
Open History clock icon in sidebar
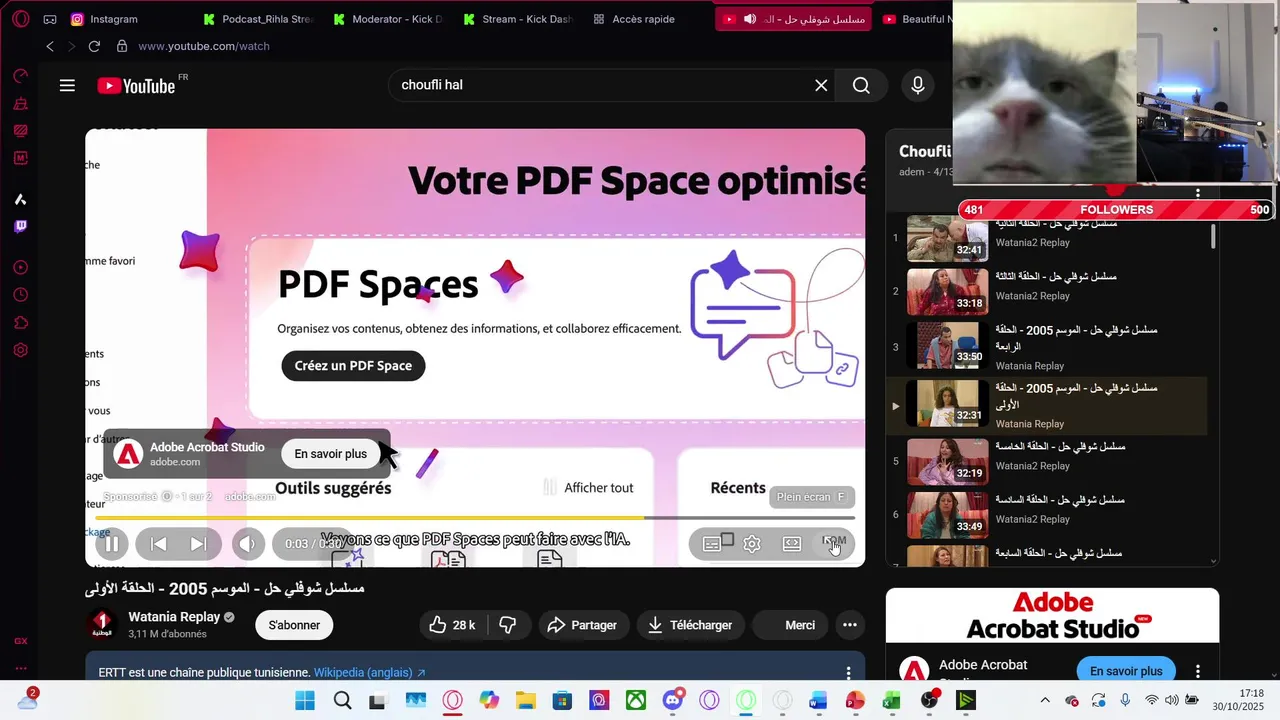pyautogui.click(x=21, y=295)
